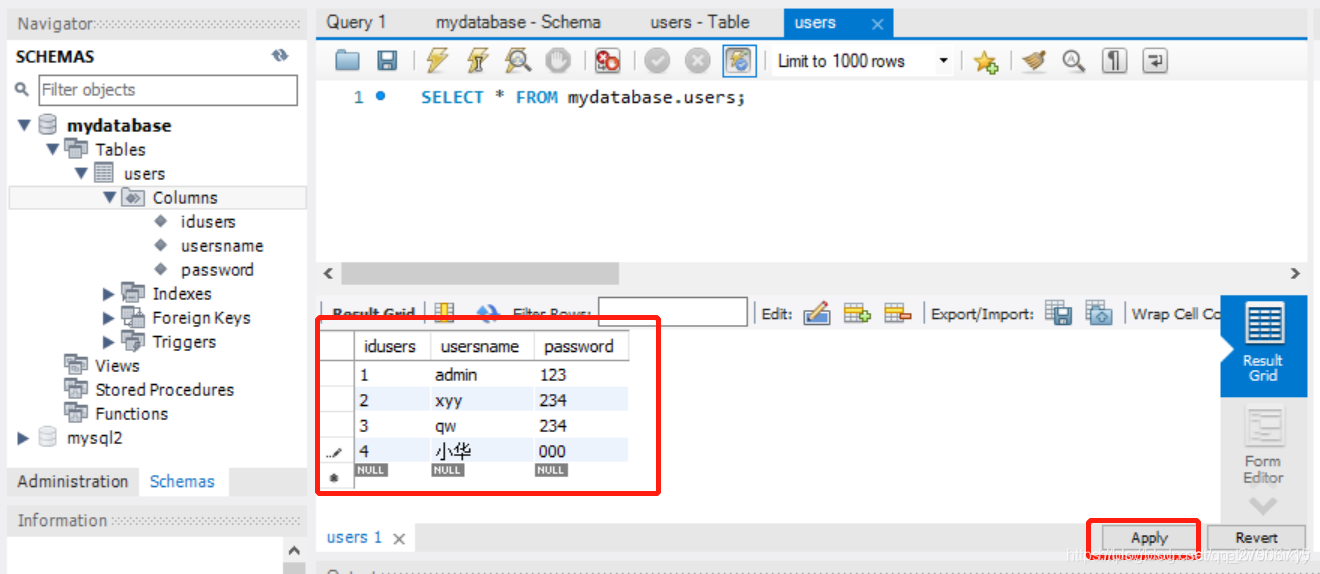1320x574 pixels.
Task: Click in the Filter objects search field
Action: (x=168, y=89)
